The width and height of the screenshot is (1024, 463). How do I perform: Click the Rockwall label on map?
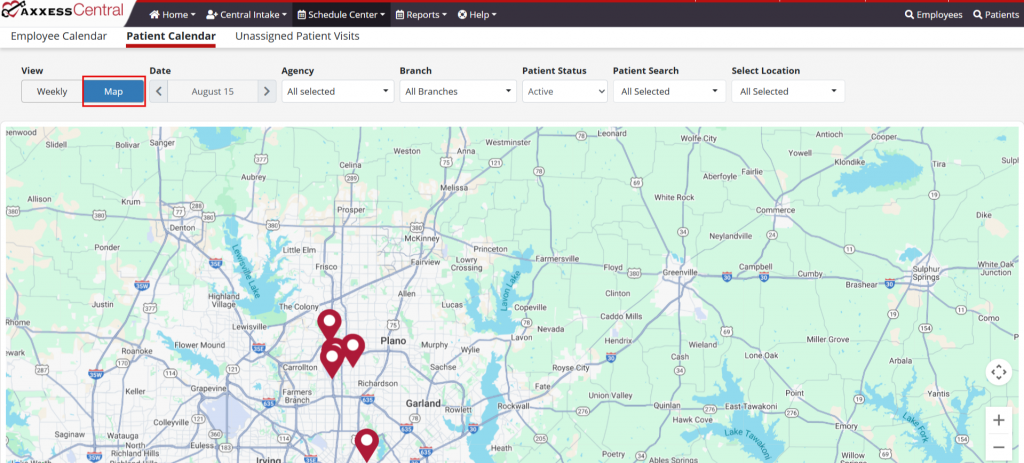513,406
